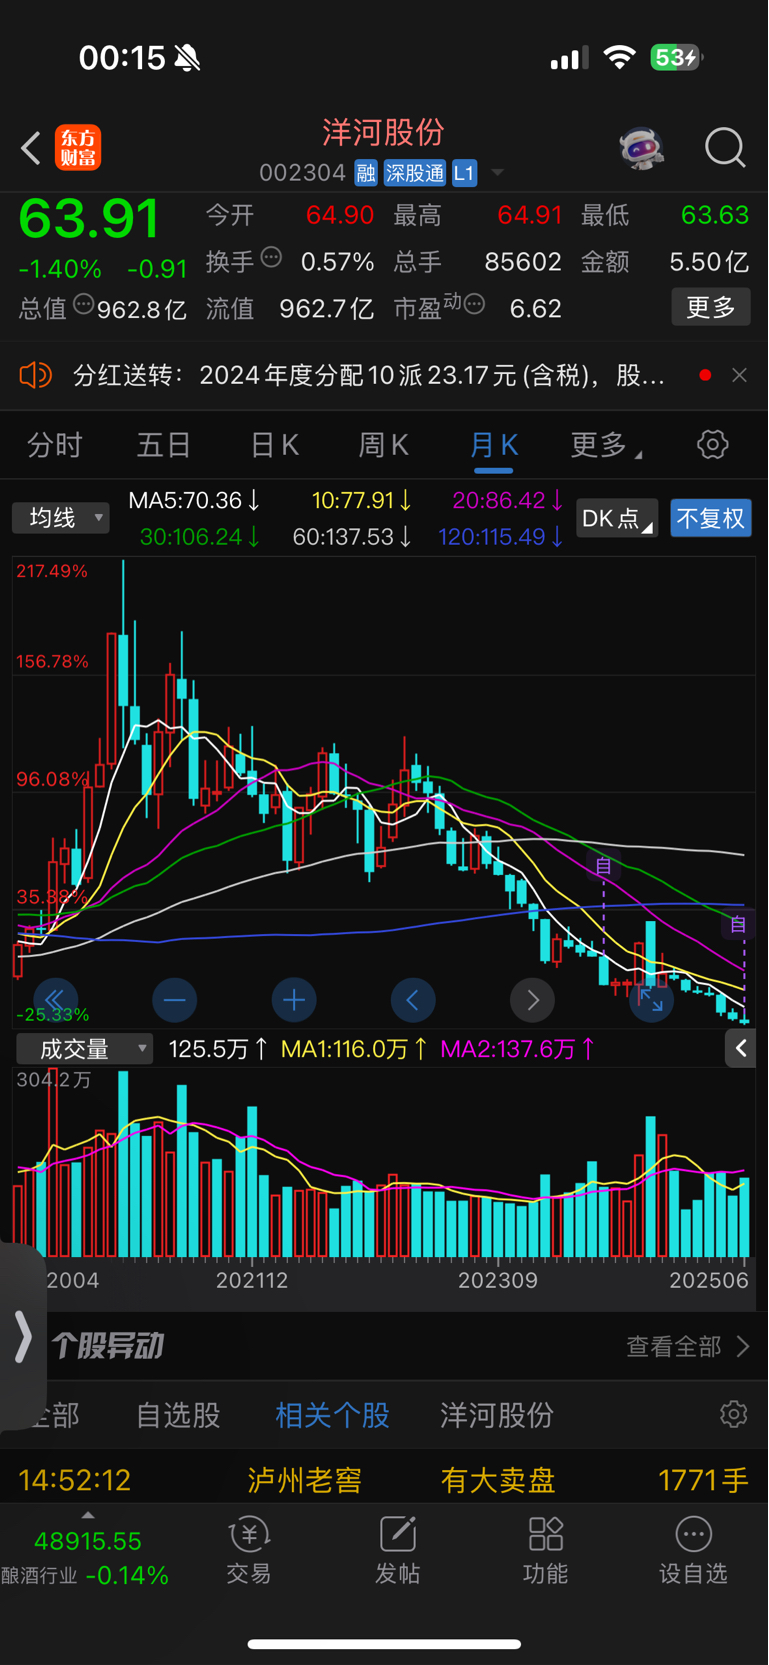The image size is (769, 1665).
Task: Open the robot assistant avatar
Action: 641,148
